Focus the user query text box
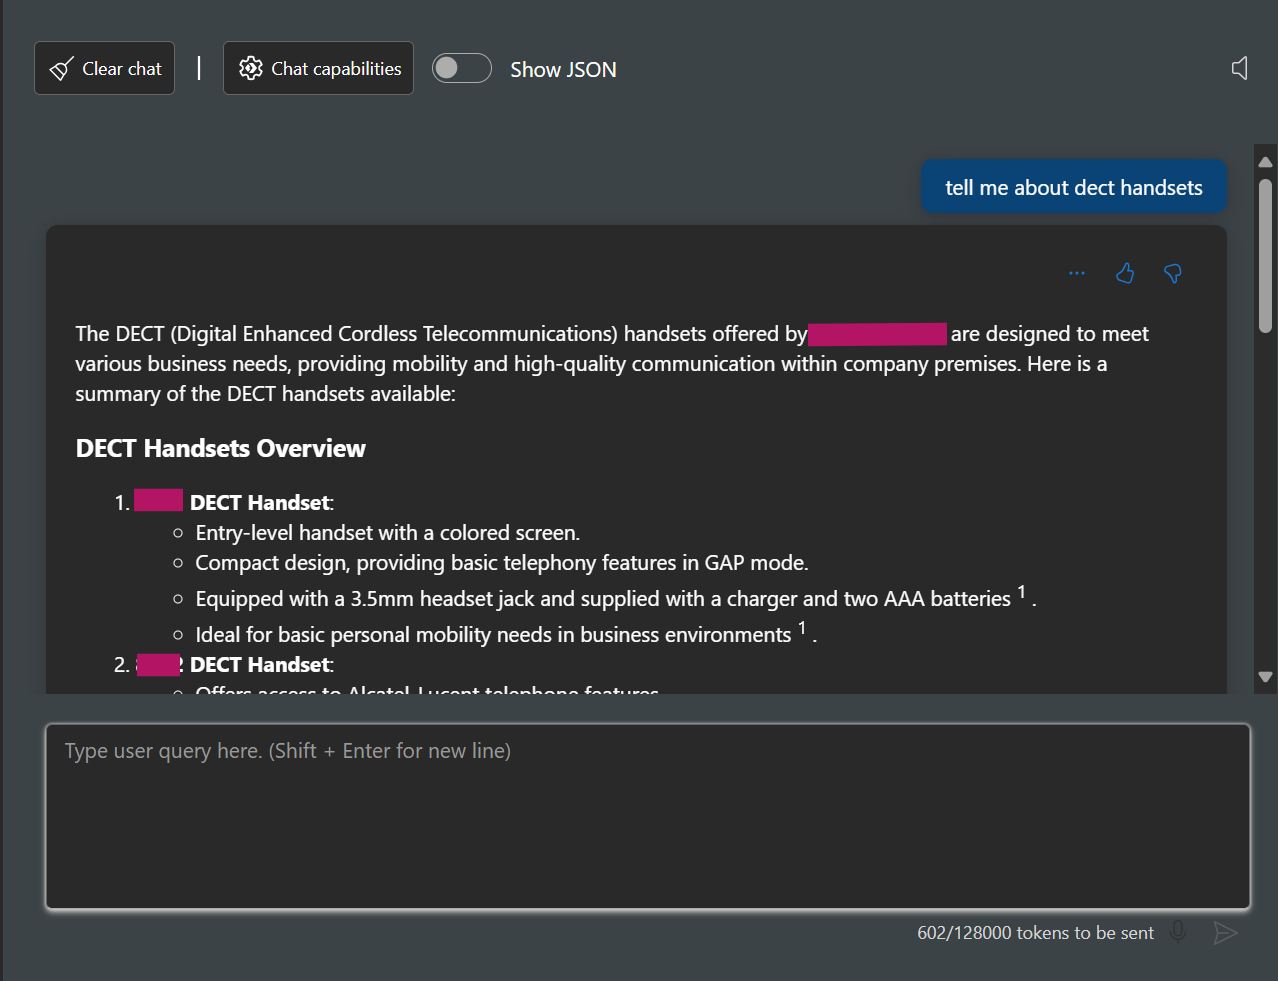1278x981 pixels. point(648,816)
